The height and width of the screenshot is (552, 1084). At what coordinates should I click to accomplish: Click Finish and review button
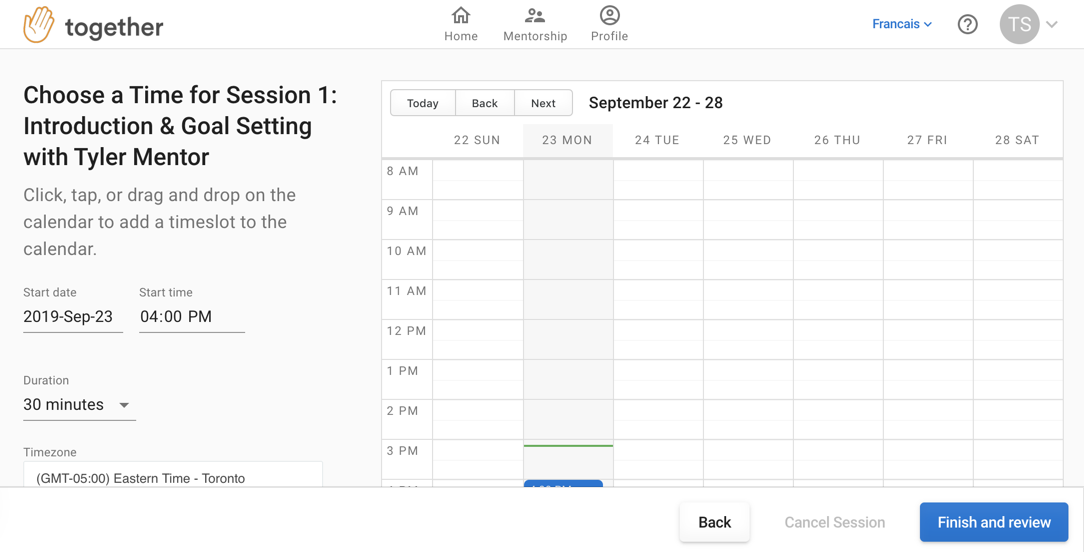tap(993, 522)
